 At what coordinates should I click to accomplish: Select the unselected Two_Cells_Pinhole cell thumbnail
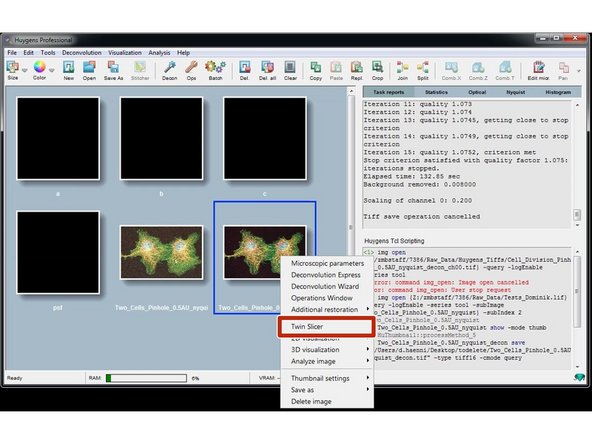(x=162, y=252)
